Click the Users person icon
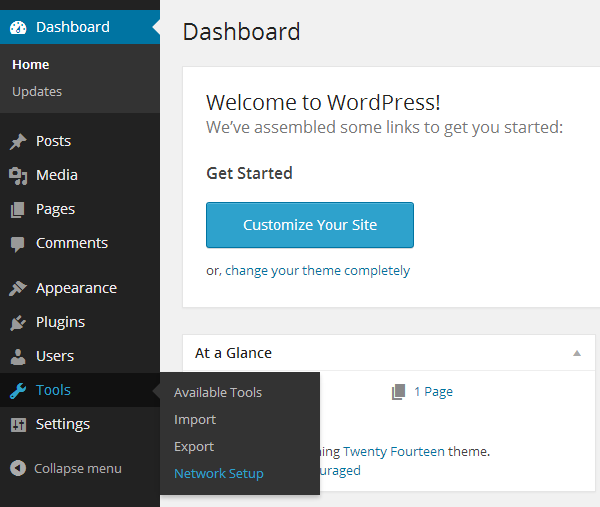 click(18, 356)
